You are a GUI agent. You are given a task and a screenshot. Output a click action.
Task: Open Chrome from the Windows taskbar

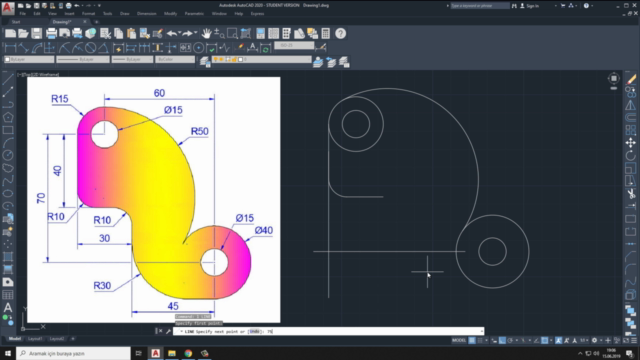coord(188,353)
